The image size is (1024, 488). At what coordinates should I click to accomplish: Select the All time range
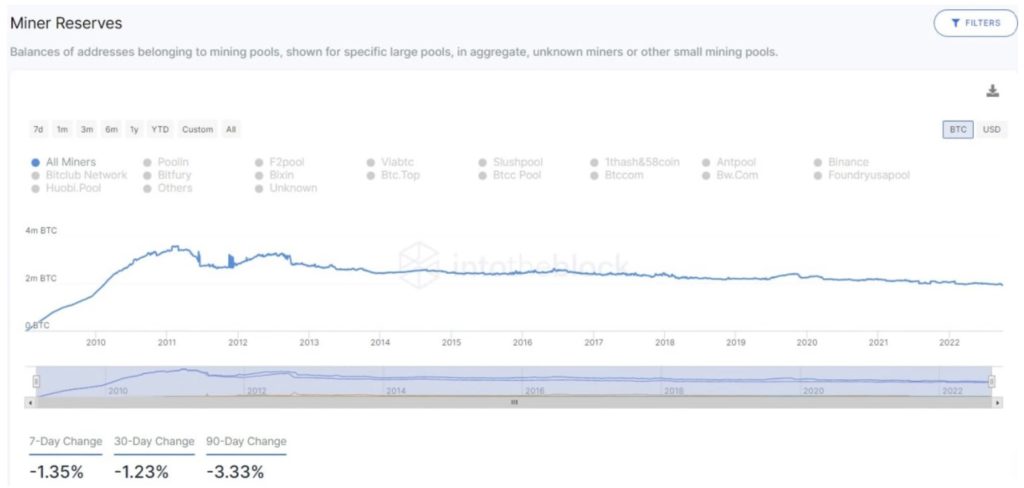[231, 129]
